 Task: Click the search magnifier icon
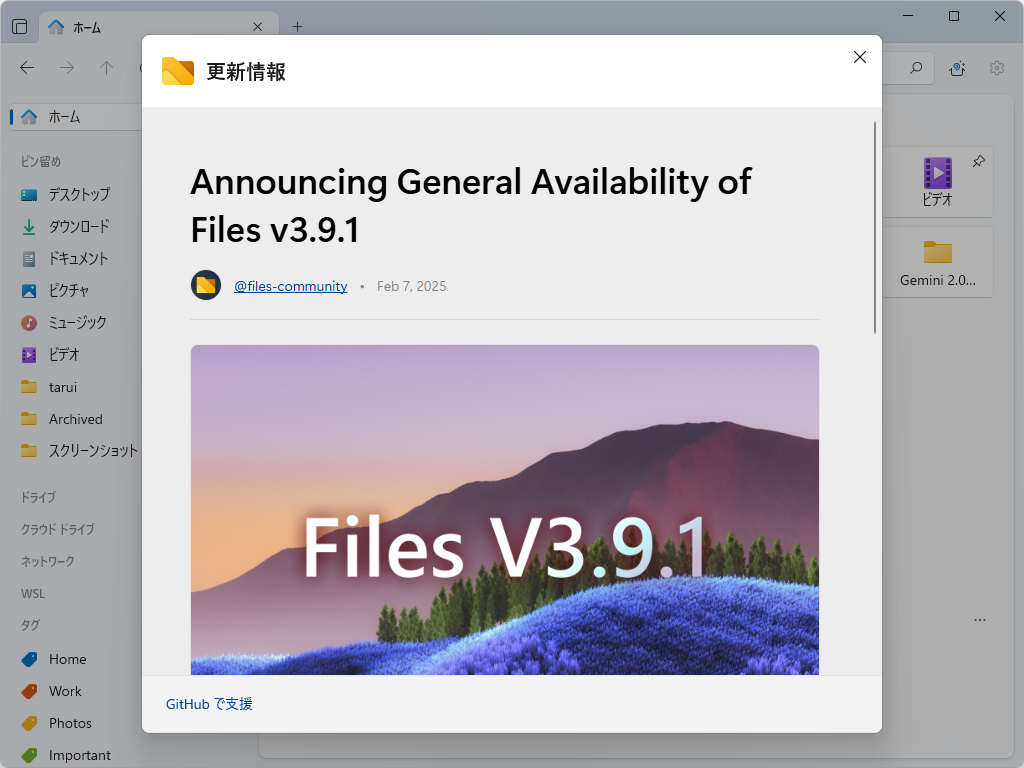coord(916,68)
